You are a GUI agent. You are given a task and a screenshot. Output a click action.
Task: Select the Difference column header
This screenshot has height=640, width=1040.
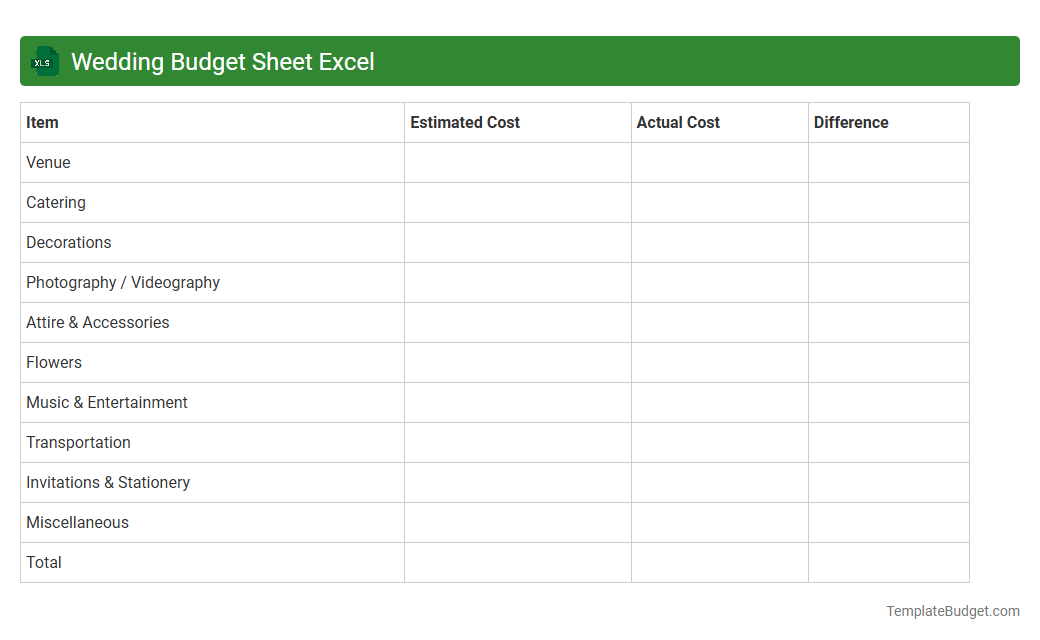851,122
